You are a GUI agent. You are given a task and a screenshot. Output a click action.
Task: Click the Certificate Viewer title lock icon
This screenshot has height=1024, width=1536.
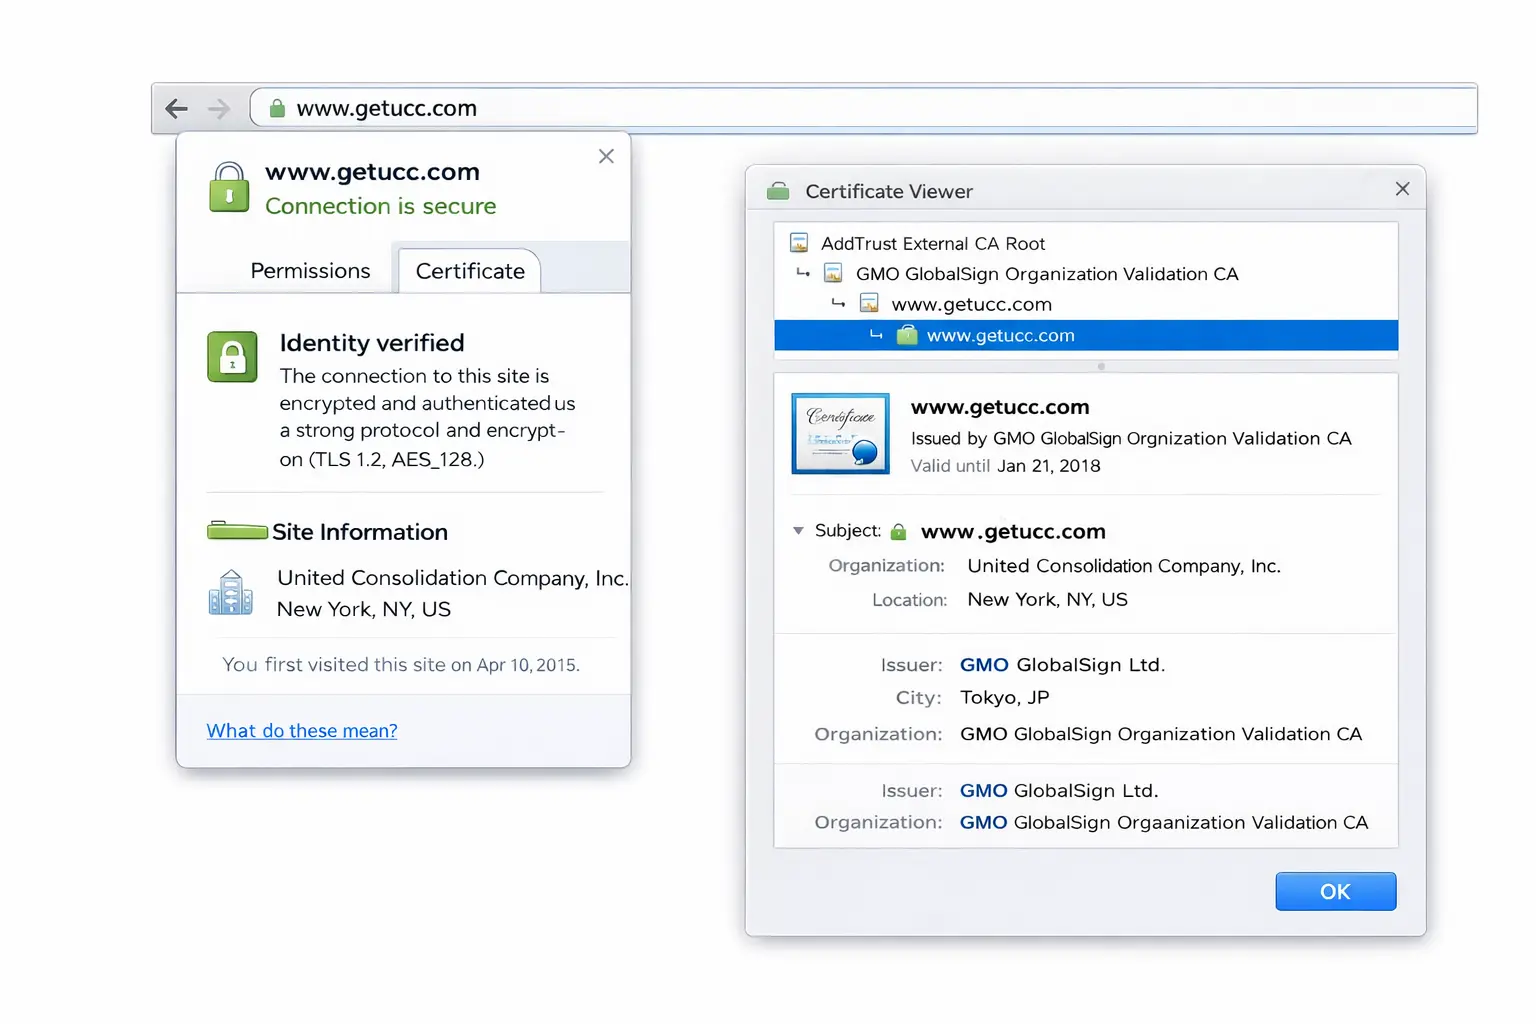pos(778,191)
